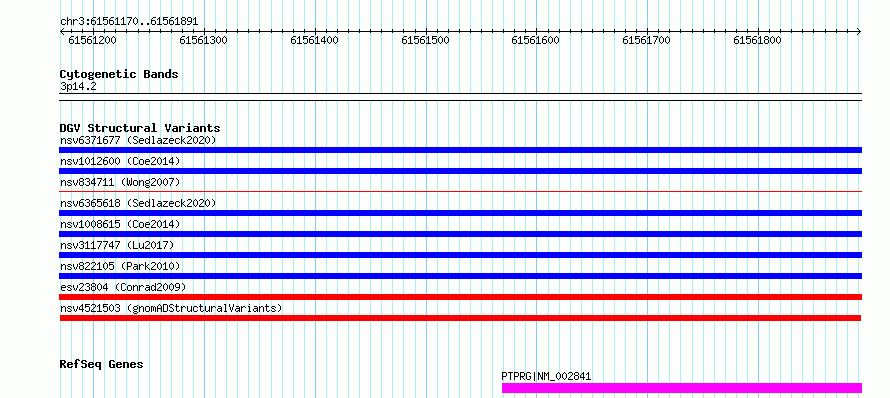Open the PTPRG|NM_002841 gene label
Screen dimensions: 890x398
(546, 376)
